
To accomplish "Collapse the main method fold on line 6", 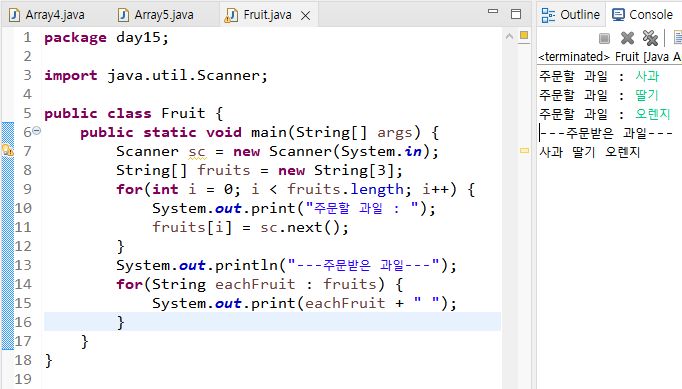I will pos(37,130).
